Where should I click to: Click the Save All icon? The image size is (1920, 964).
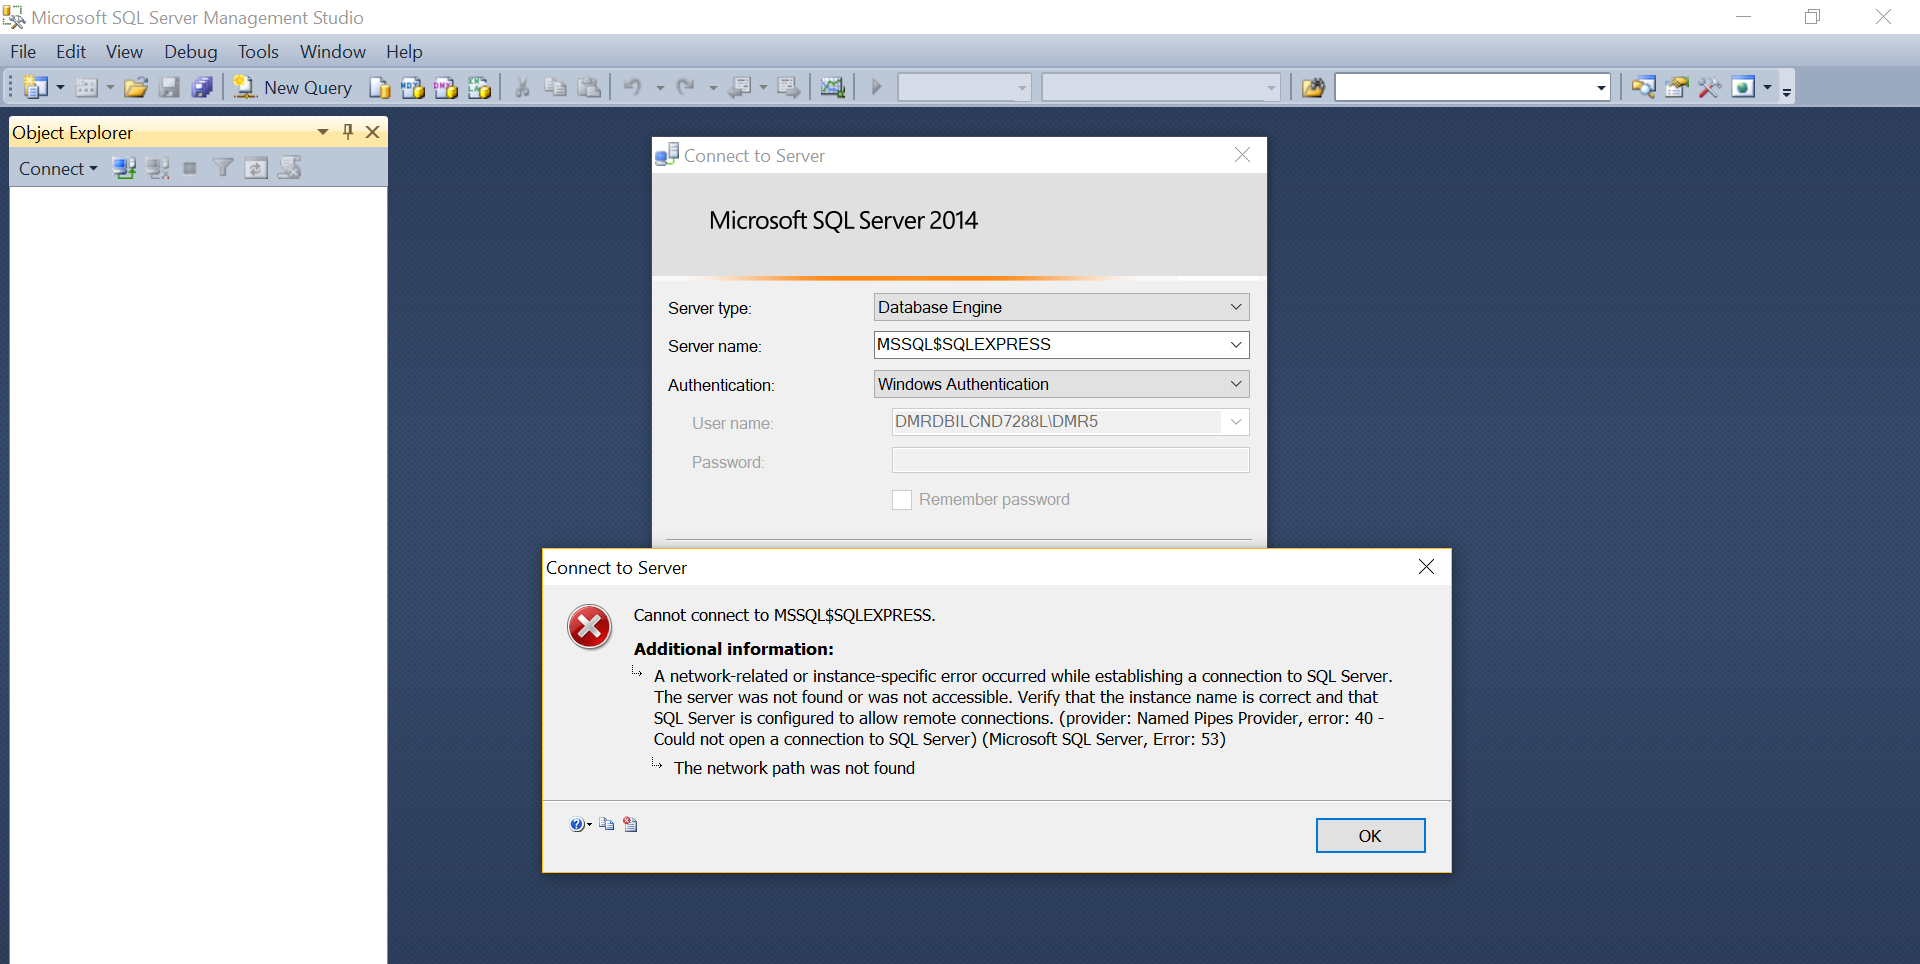point(202,88)
